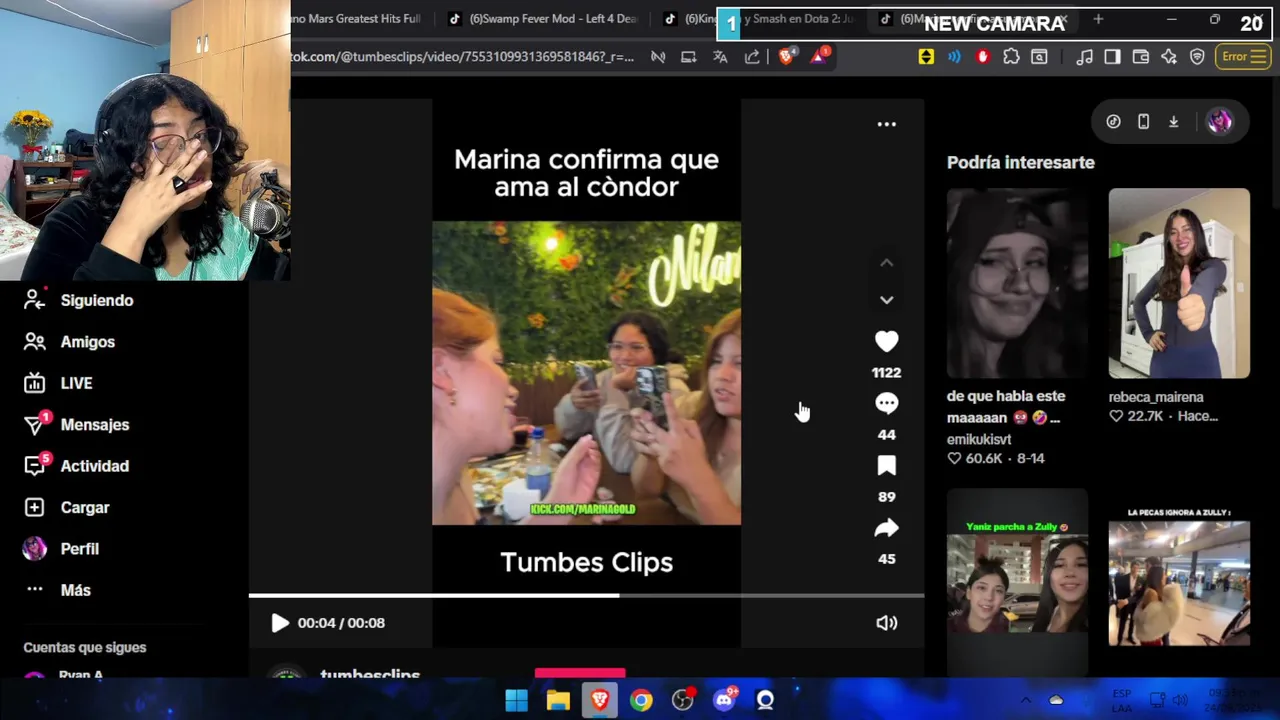This screenshot has width=1280, height=720.
Task: Expand the hidden tray icons chevron
Action: 1025,700
